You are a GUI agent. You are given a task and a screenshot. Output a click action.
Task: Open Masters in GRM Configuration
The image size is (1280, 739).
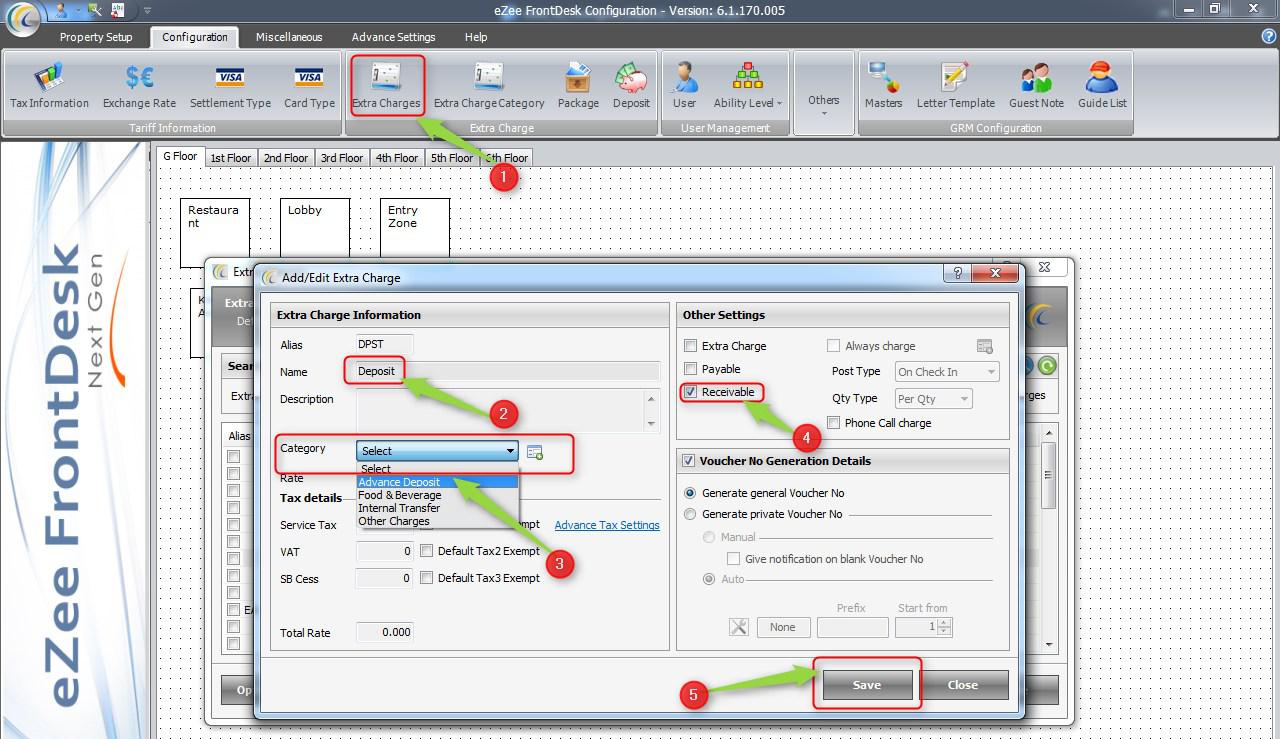(x=884, y=87)
